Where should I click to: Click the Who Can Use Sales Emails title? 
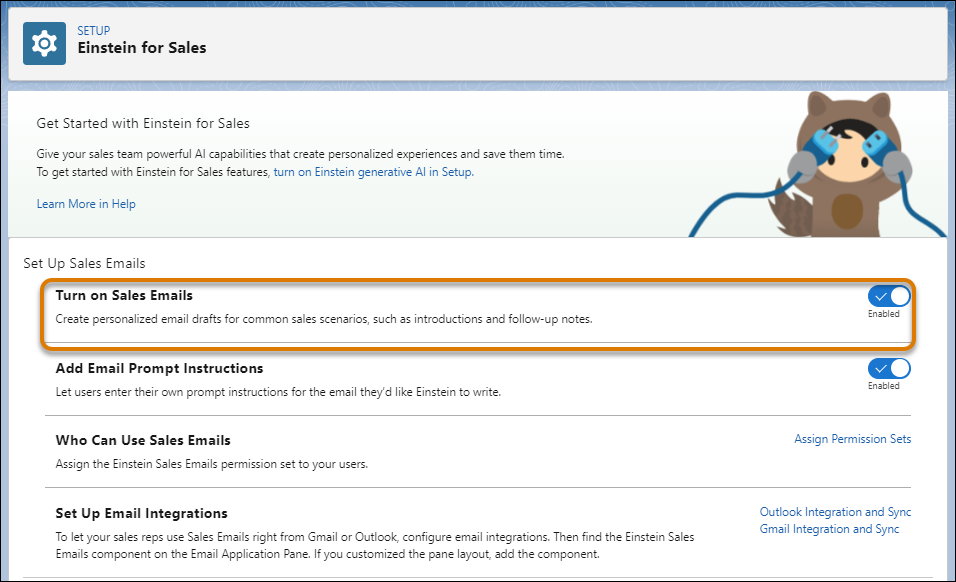point(143,440)
